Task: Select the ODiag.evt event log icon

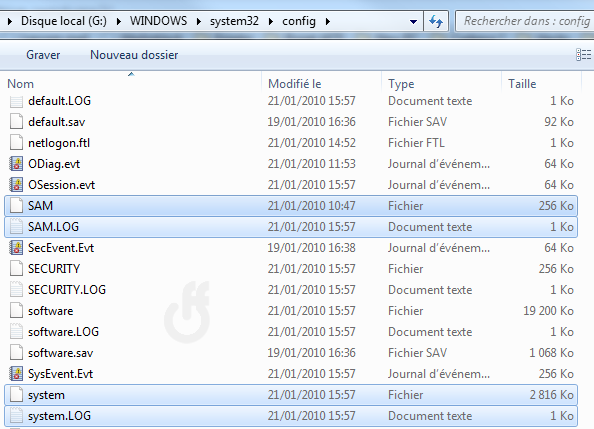Action: click(x=16, y=164)
